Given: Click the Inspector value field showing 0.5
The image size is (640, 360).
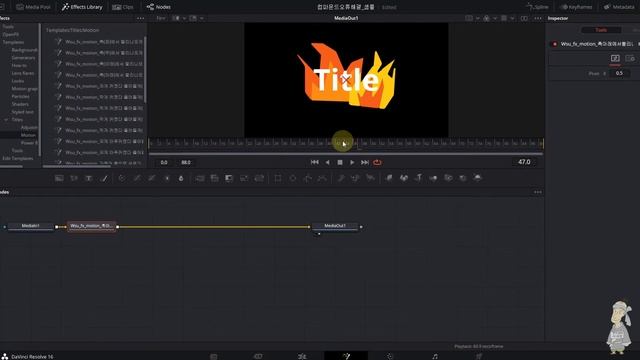Looking at the screenshot, I should [619, 73].
